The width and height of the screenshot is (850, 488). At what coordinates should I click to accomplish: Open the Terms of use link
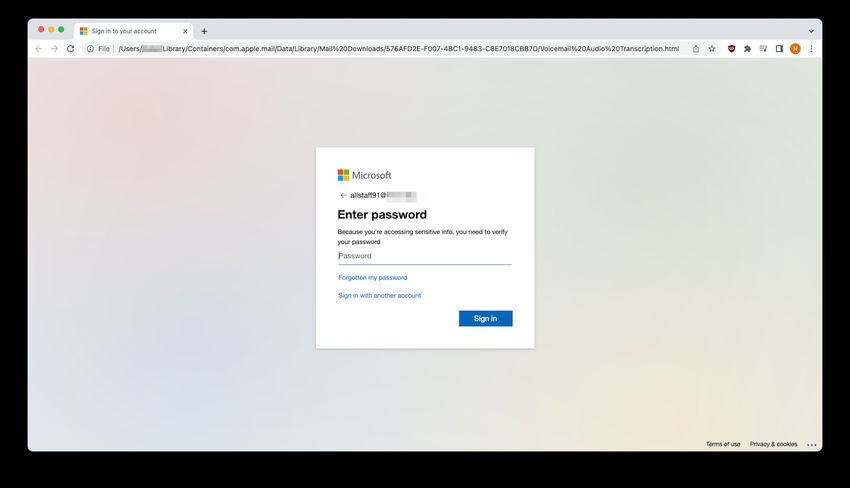click(723, 444)
